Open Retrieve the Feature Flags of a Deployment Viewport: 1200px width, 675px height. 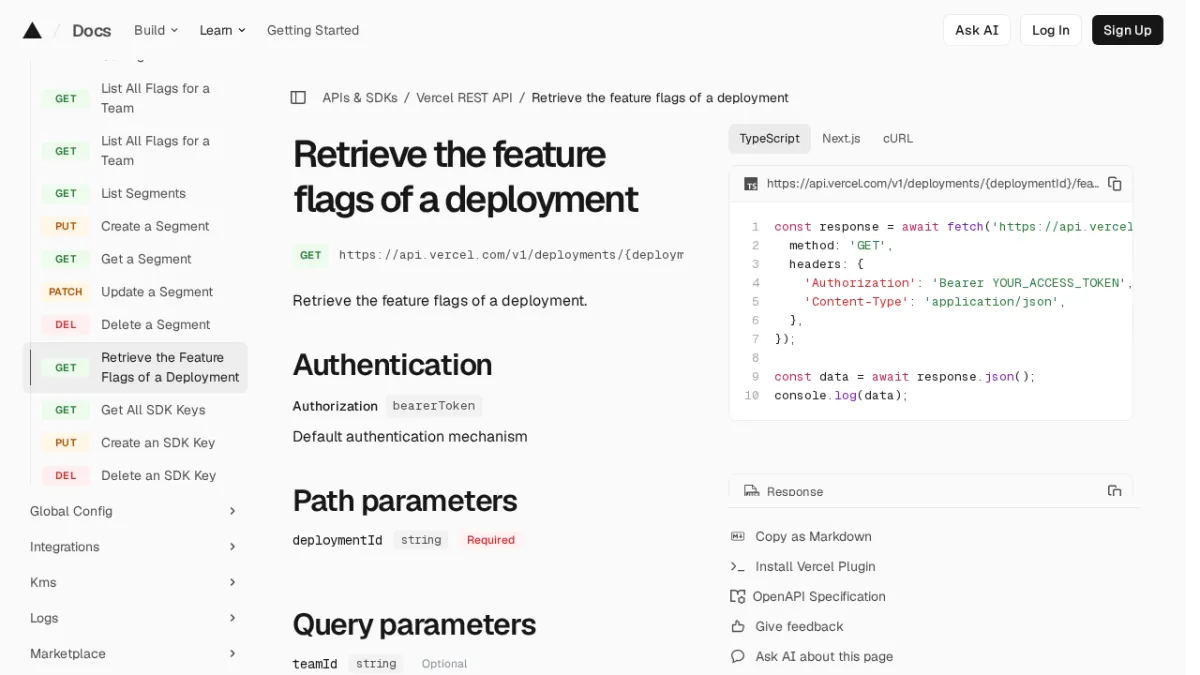click(x=170, y=367)
